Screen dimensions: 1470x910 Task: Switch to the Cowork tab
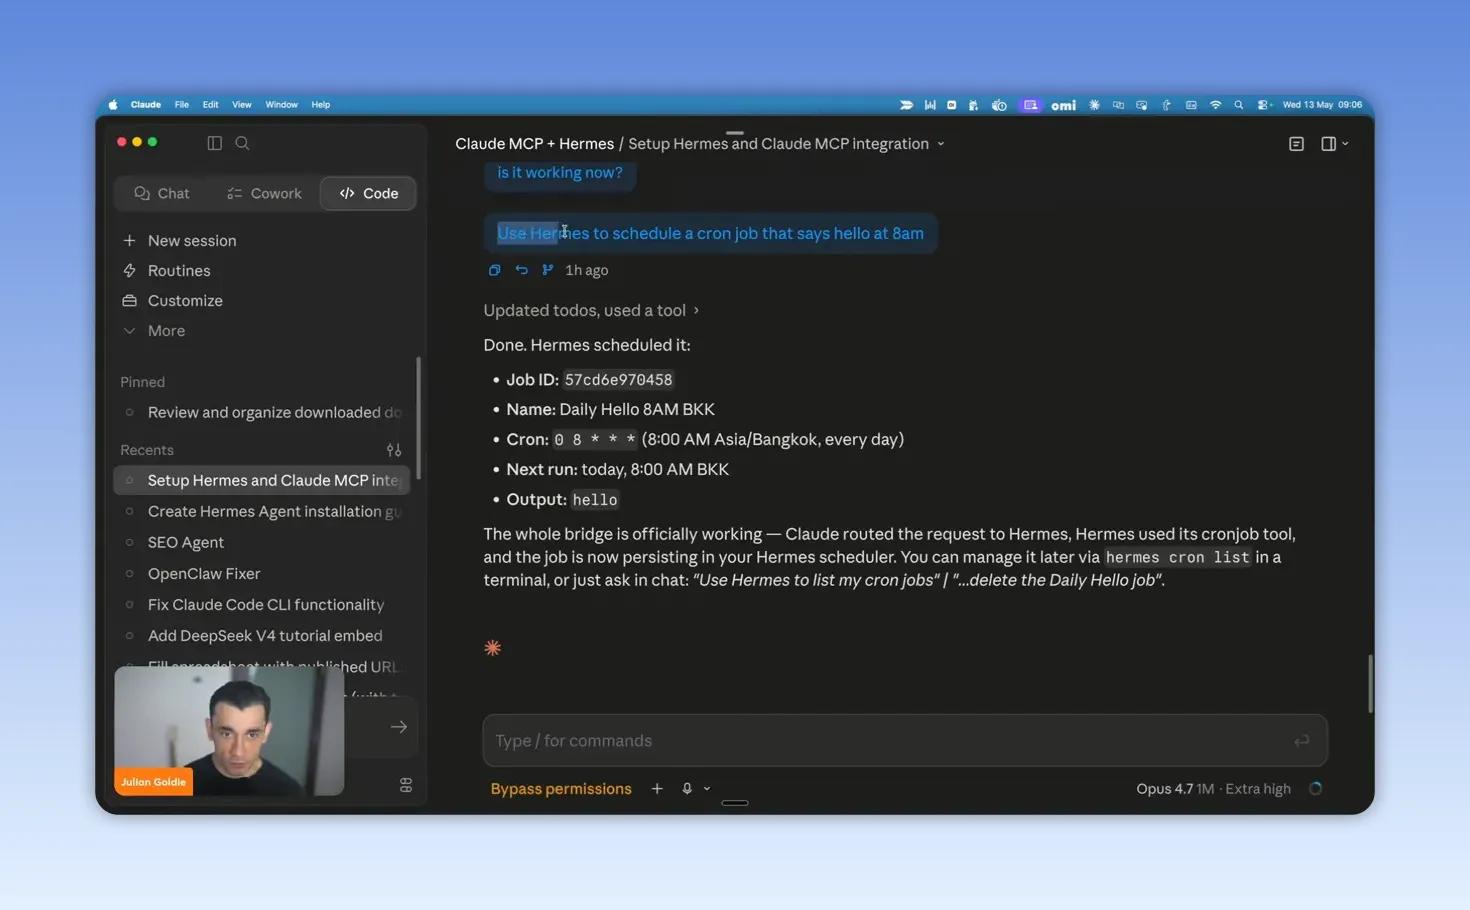coord(264,193)
